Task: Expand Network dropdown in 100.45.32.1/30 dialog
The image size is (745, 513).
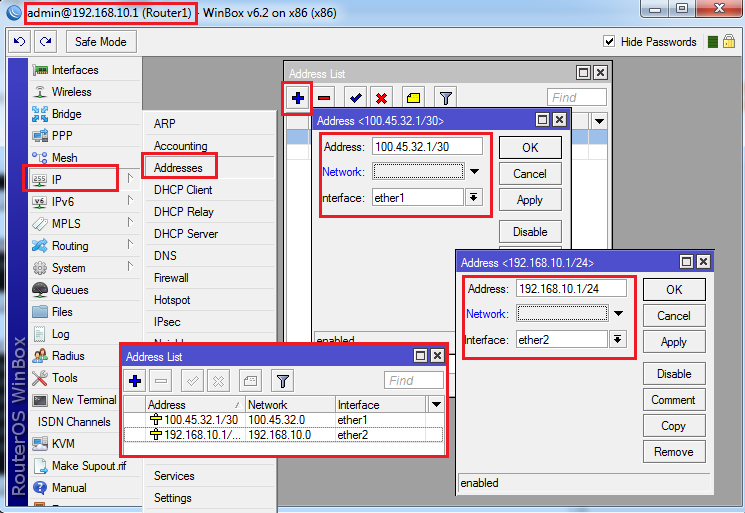Action: (474, 171)
